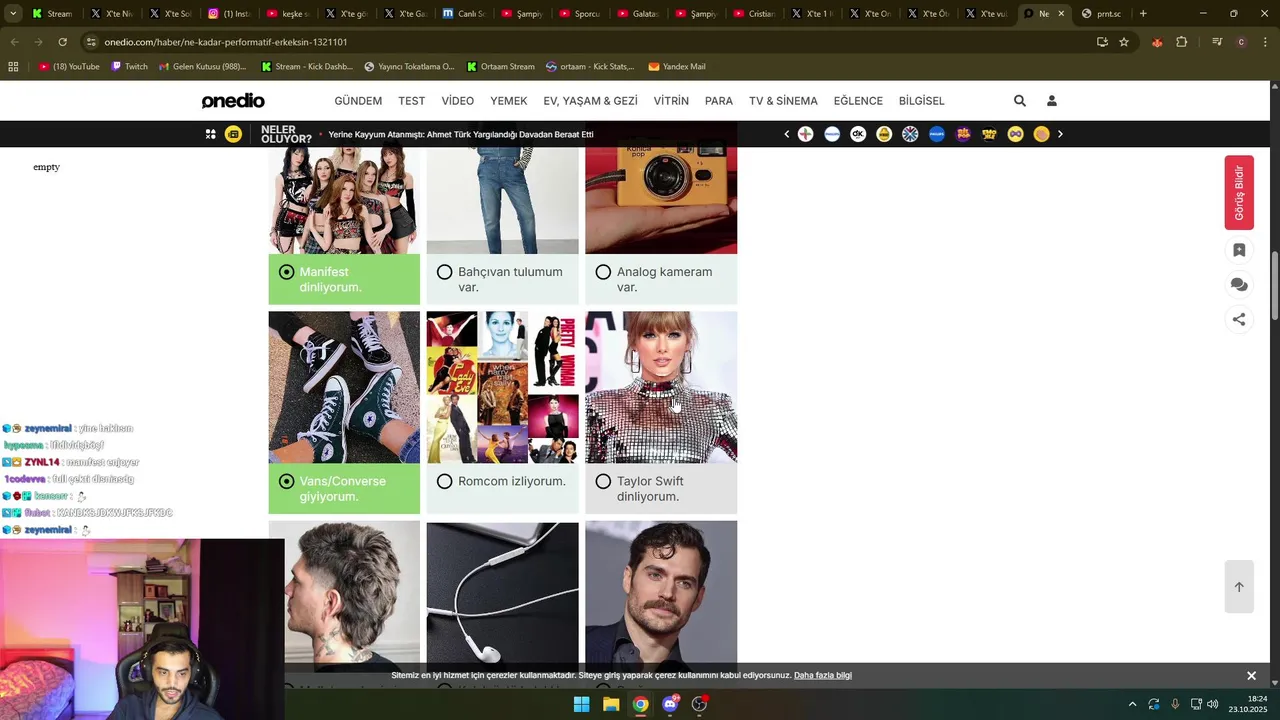
Task: Open the YEMEK menu
Action: pyautogui.click(x=509, y=101)
